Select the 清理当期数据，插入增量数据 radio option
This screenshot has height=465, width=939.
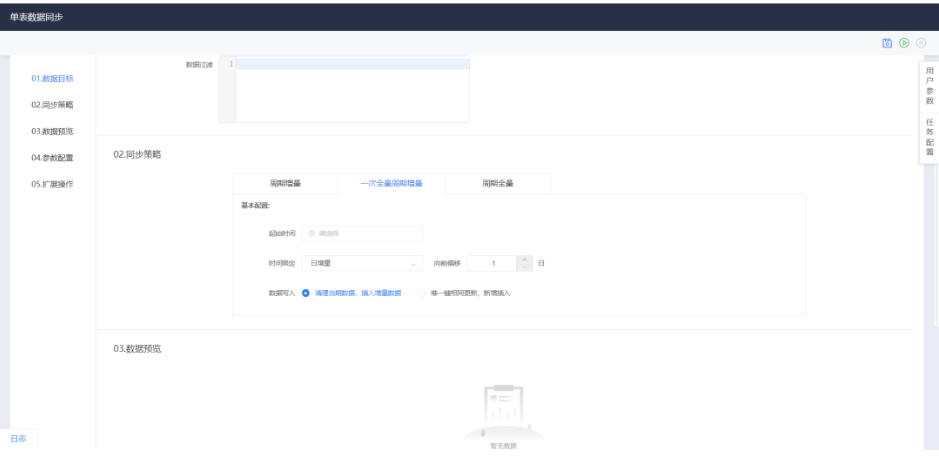pos(306,293)
